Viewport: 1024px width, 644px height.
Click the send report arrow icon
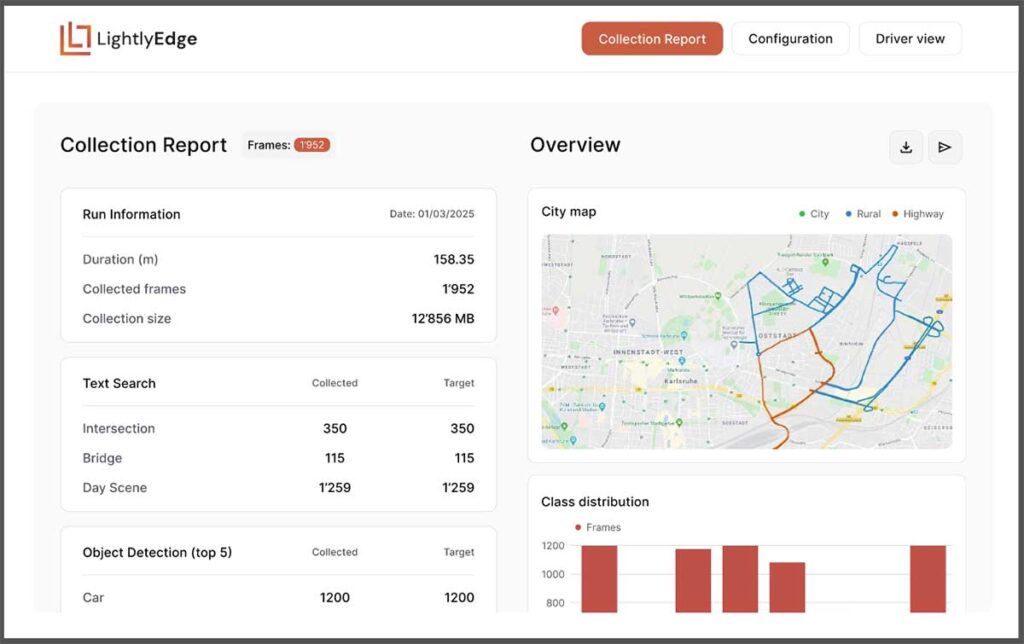pyautogui.click(x=944, y=147)
